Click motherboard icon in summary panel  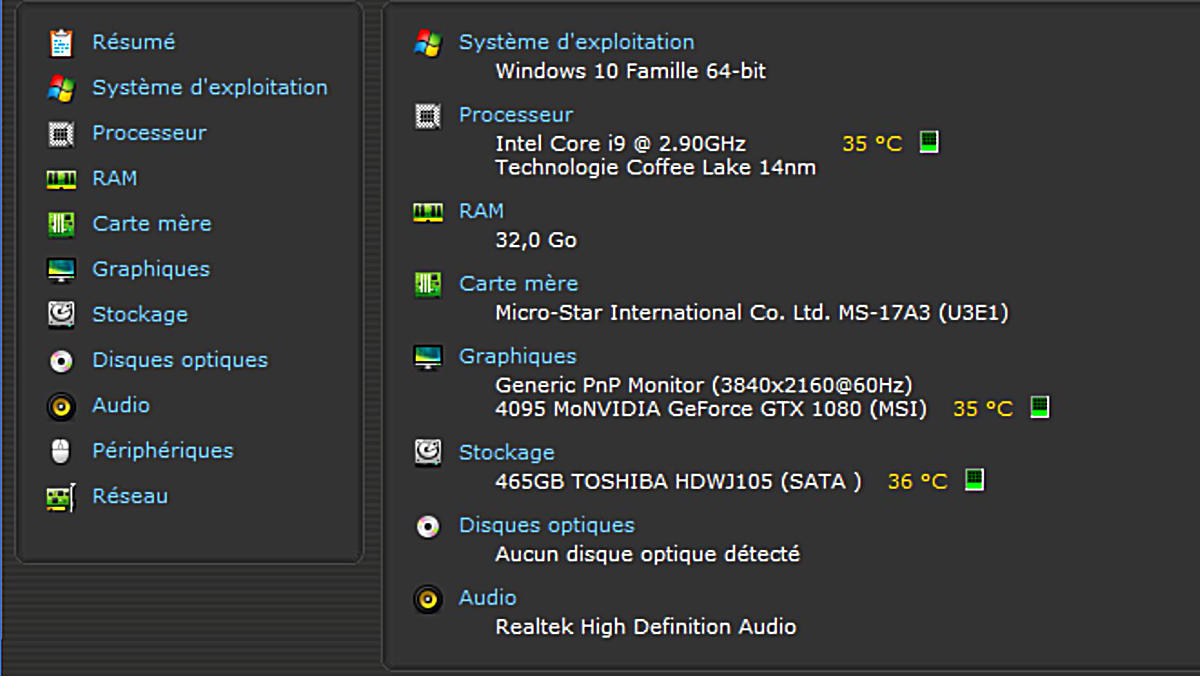[428, 285]
